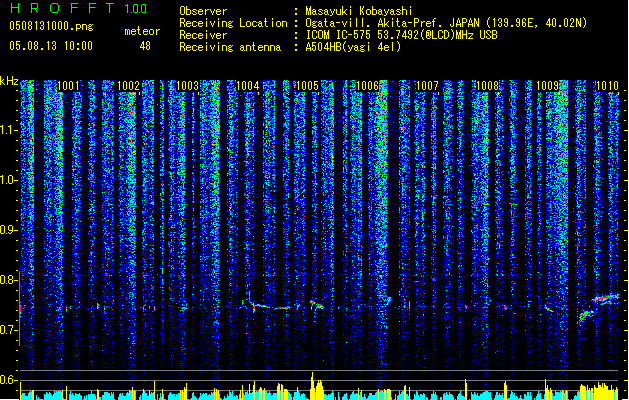Viewport: 629px width, 400px height.
Task: Click the 1009 minute marker
Action: click(x=547, y=86)
